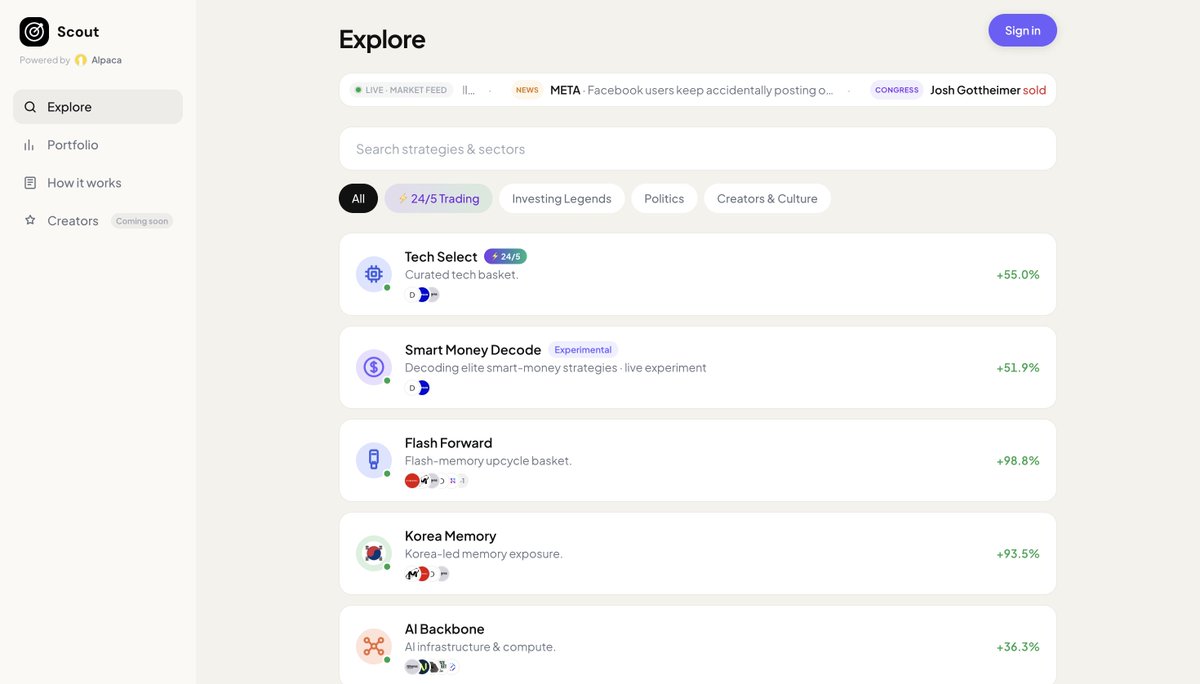Open the AI Backbone strategy title
The width and height of the screenshot is (1200, 684).
pos(445,629)
